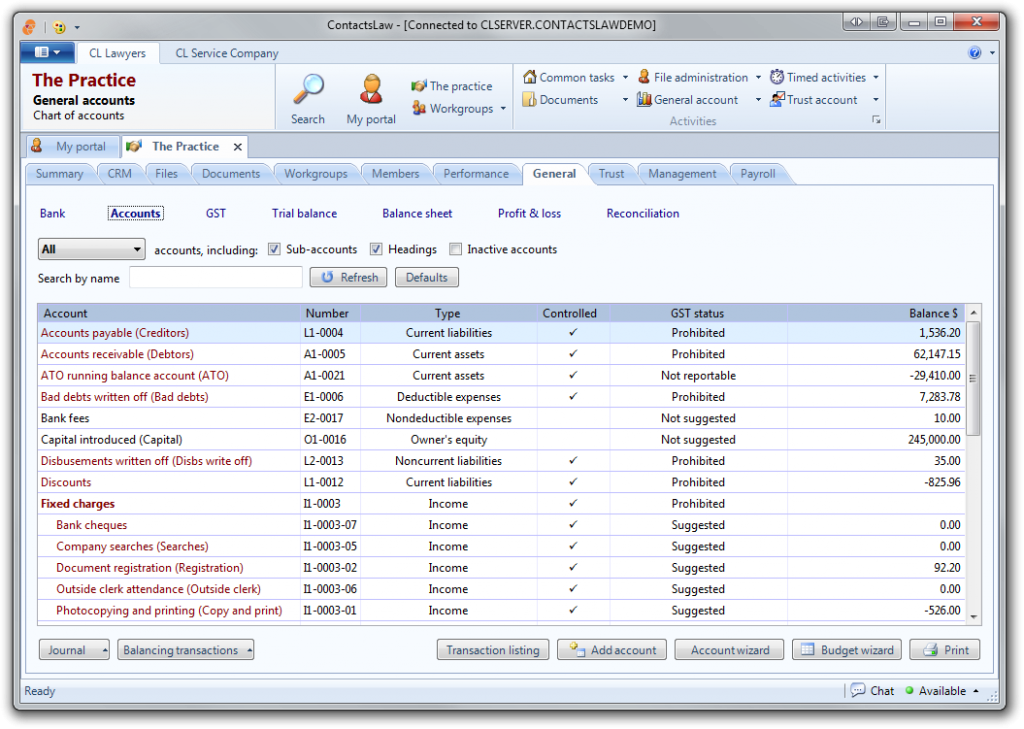Uncheck the Headings checkbox
1024x729 pixels.
point(376,249)
